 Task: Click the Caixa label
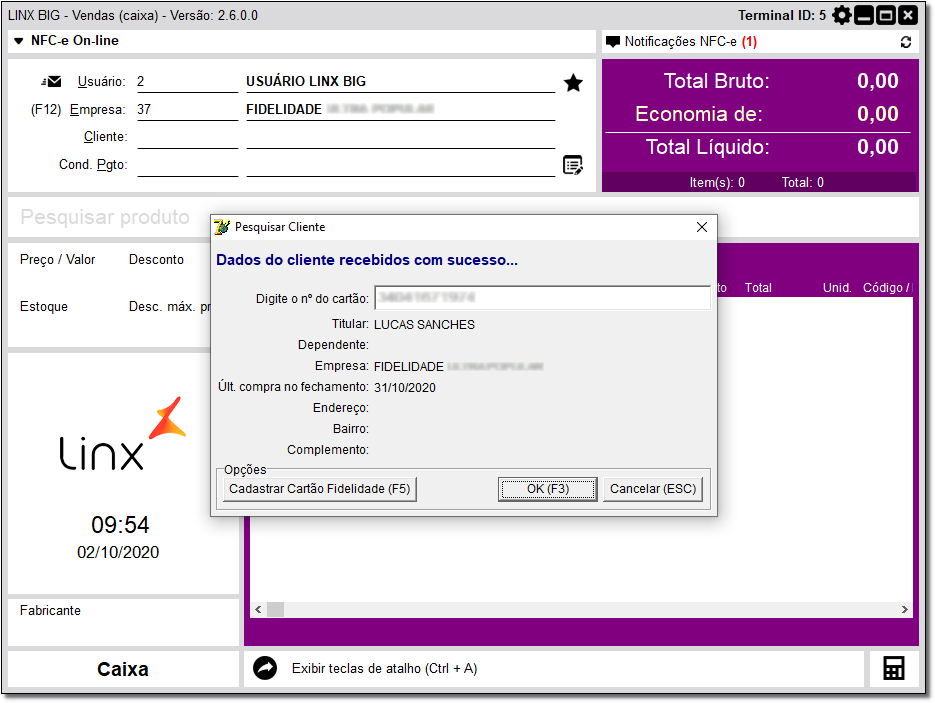tap(123, 669)
